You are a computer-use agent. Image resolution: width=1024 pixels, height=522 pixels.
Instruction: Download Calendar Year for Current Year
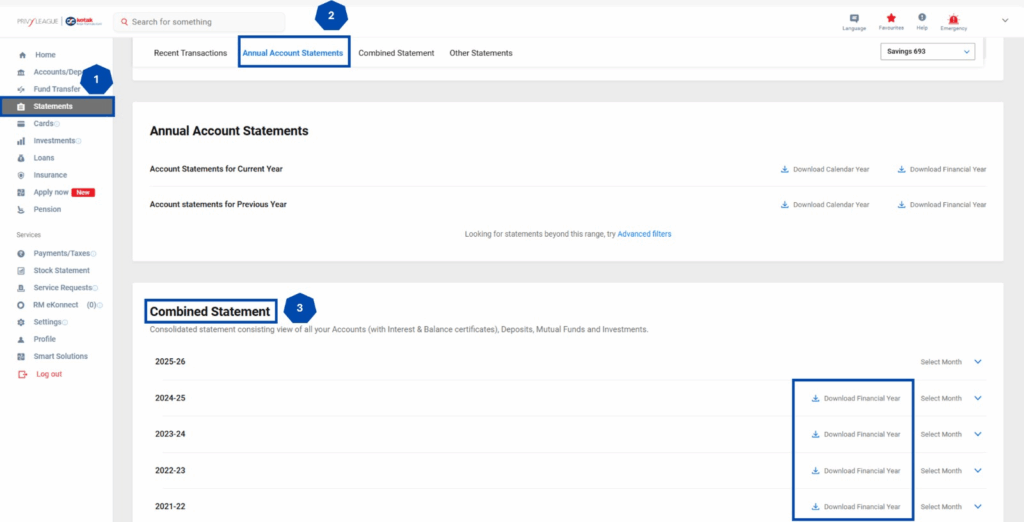click(825, 169)
